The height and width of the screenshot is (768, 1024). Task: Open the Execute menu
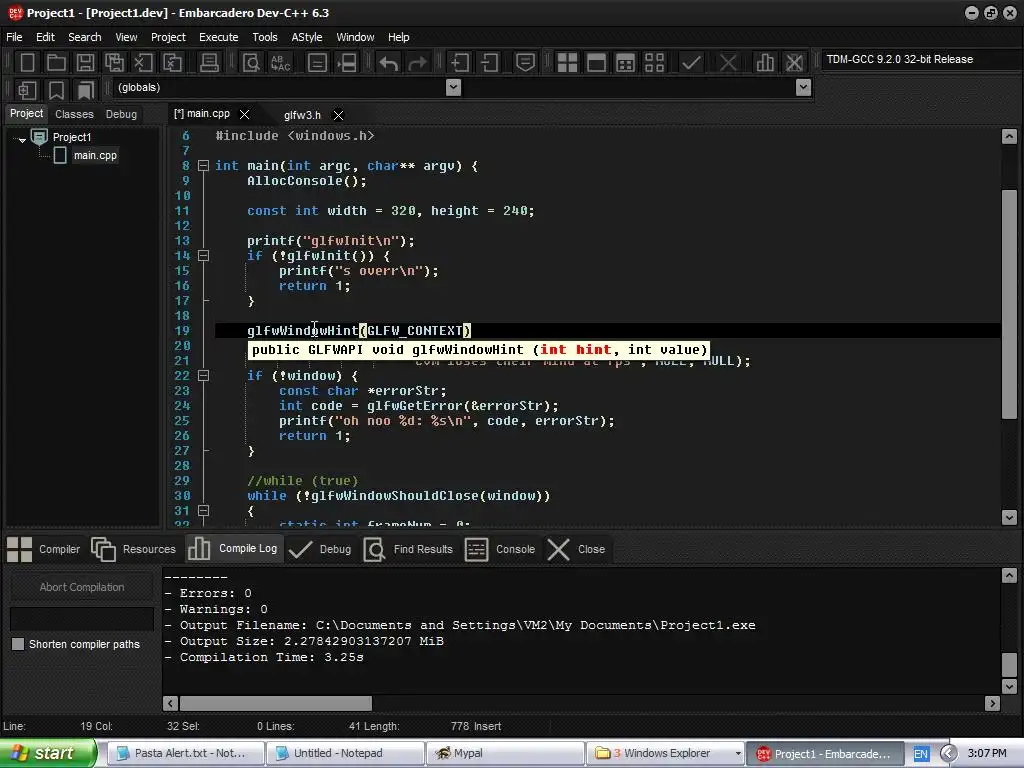[218, 37]
